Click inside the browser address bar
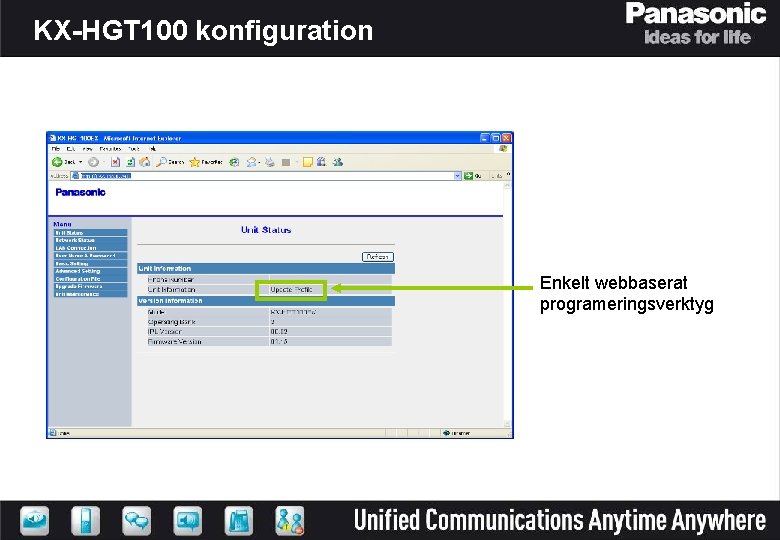The width and height of the screenshot is (780, 540). [264, 176]
